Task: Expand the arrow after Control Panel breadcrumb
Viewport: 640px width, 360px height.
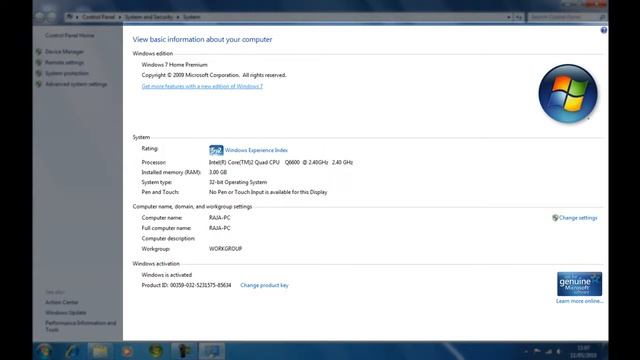Action: click(120, 17)
